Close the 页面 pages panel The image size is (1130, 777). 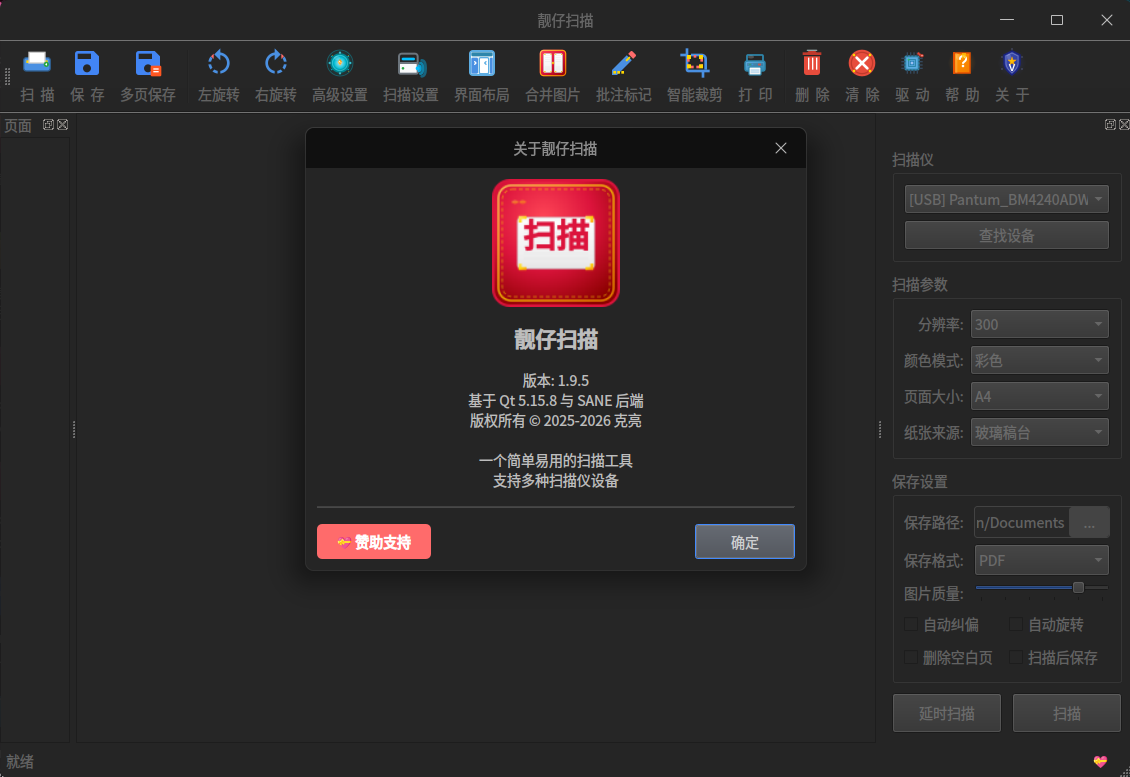click(x=63, y=125)
